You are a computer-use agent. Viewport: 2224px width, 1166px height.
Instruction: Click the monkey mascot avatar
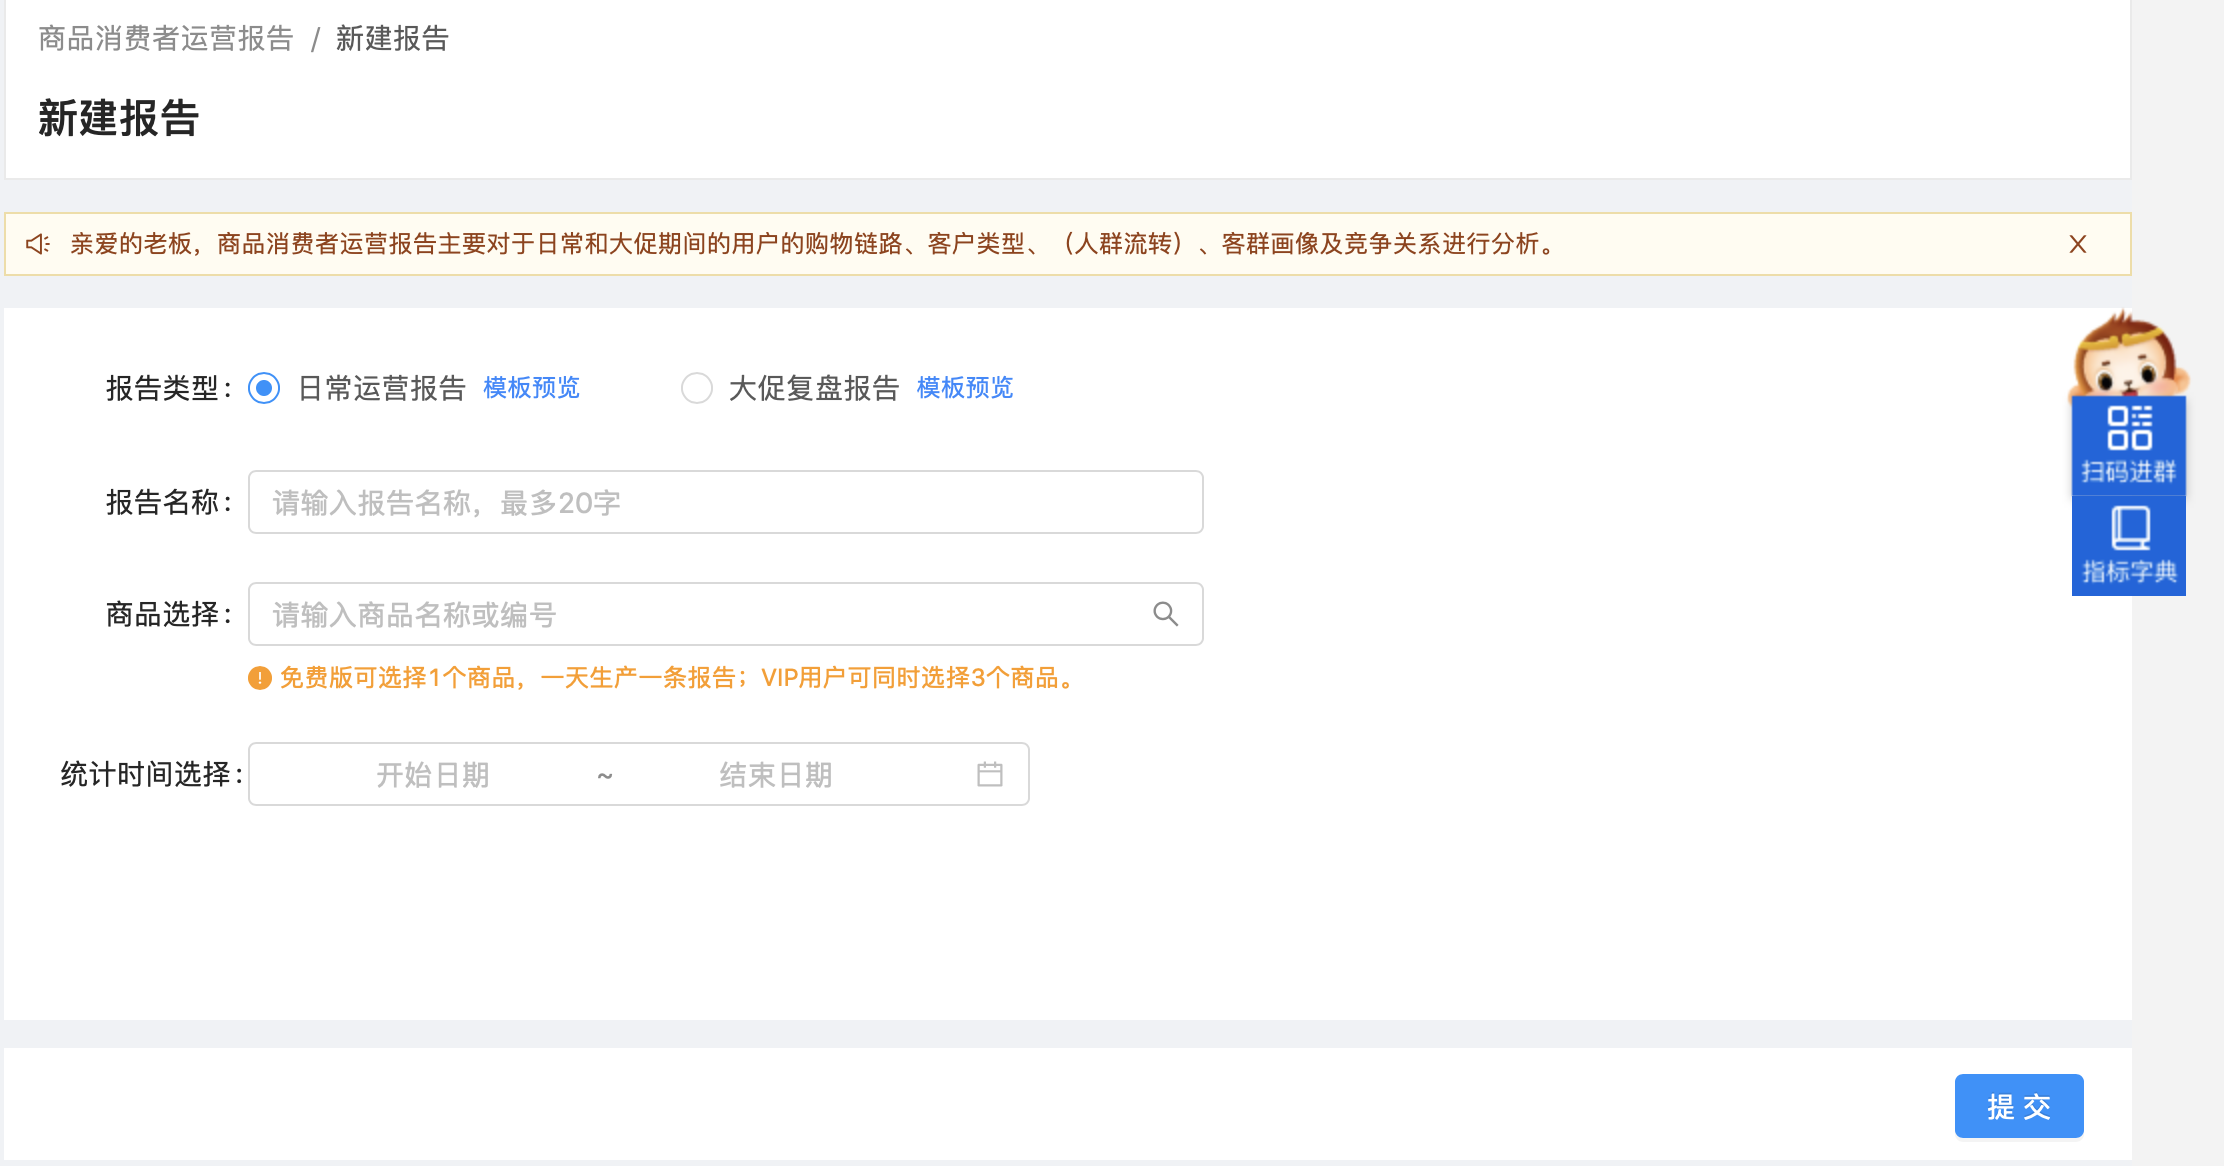pos(2128,356)
